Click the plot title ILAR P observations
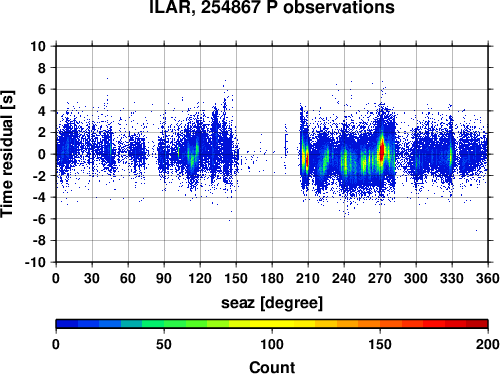The image size is (500, 374). pos(272,7)
